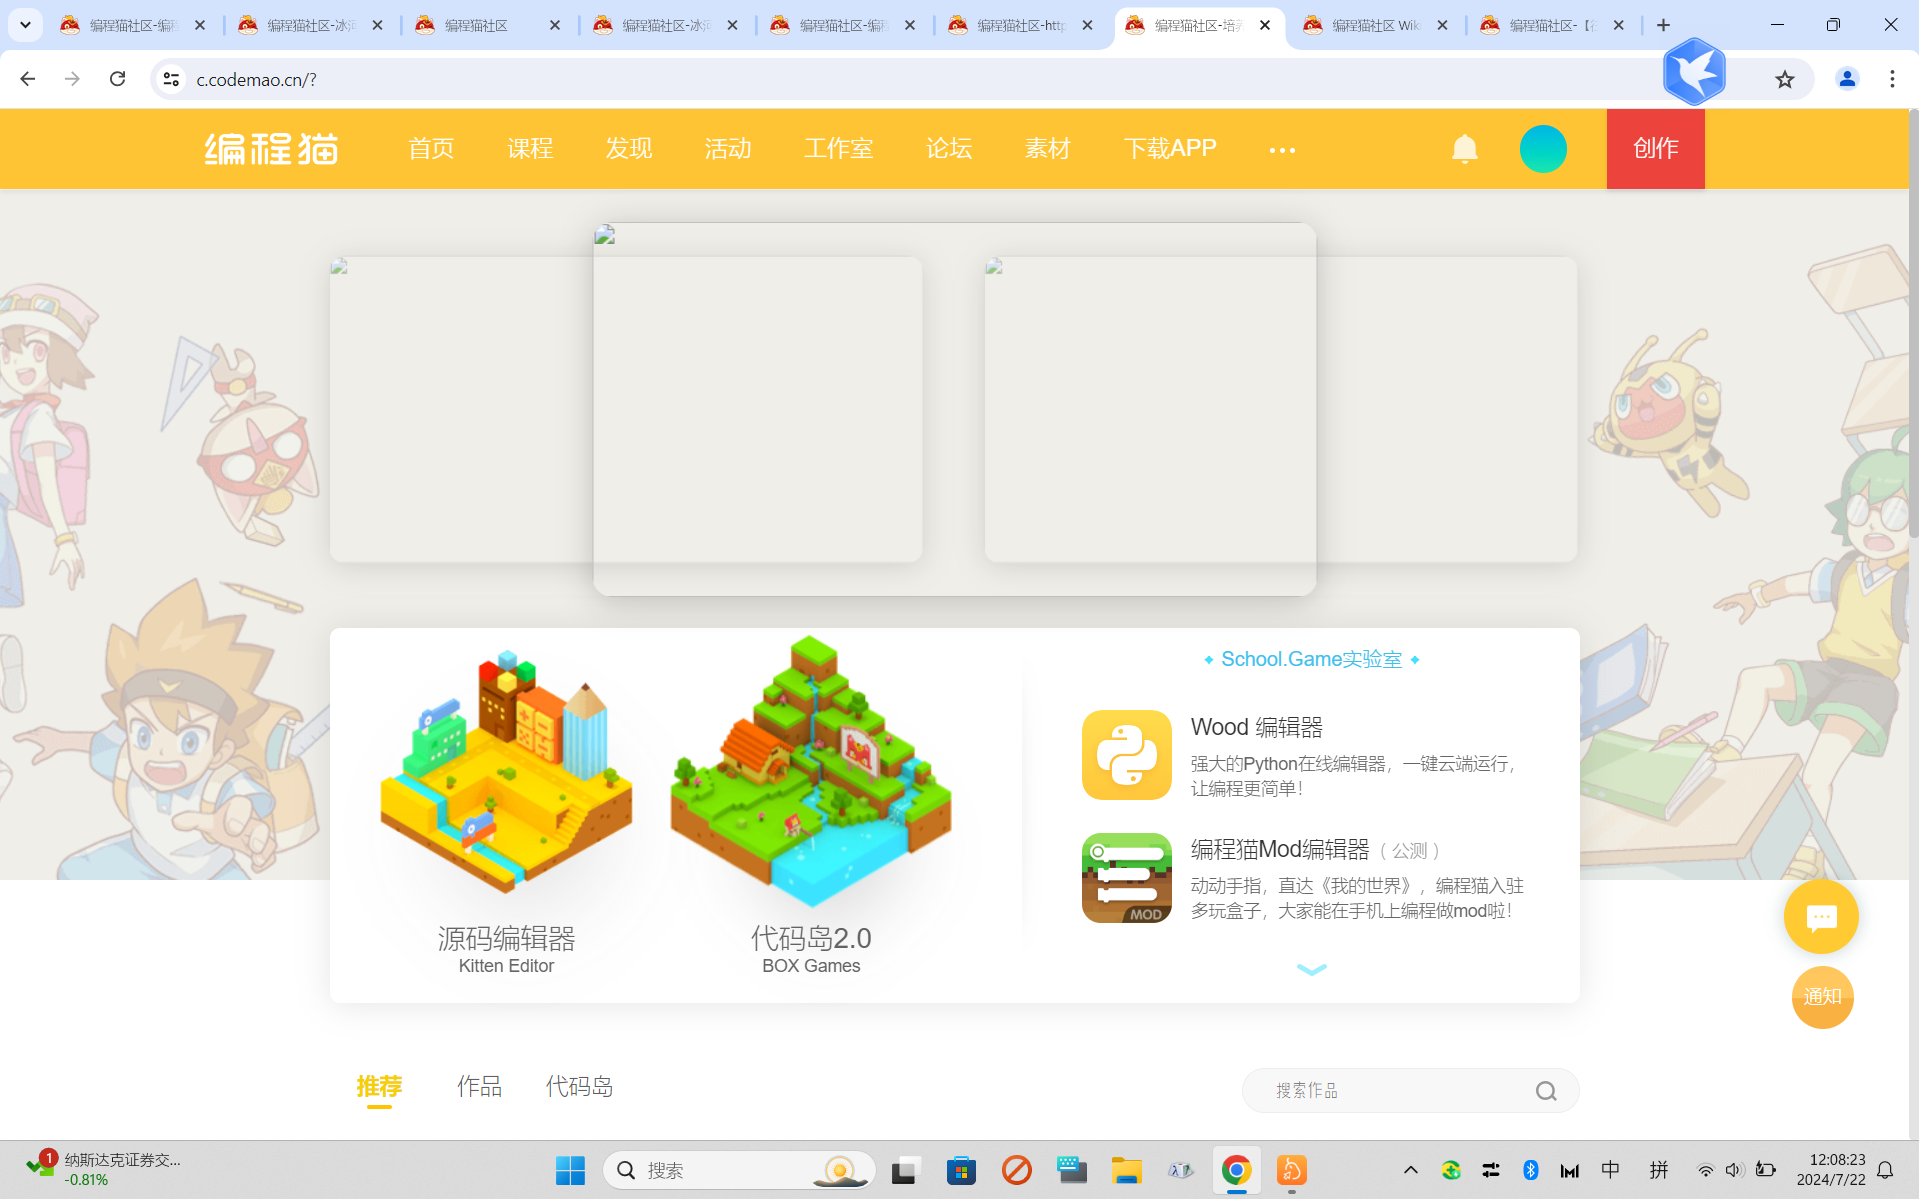Open a new browser tab
This screenshot has height=1199, width=1919.
1663,25
